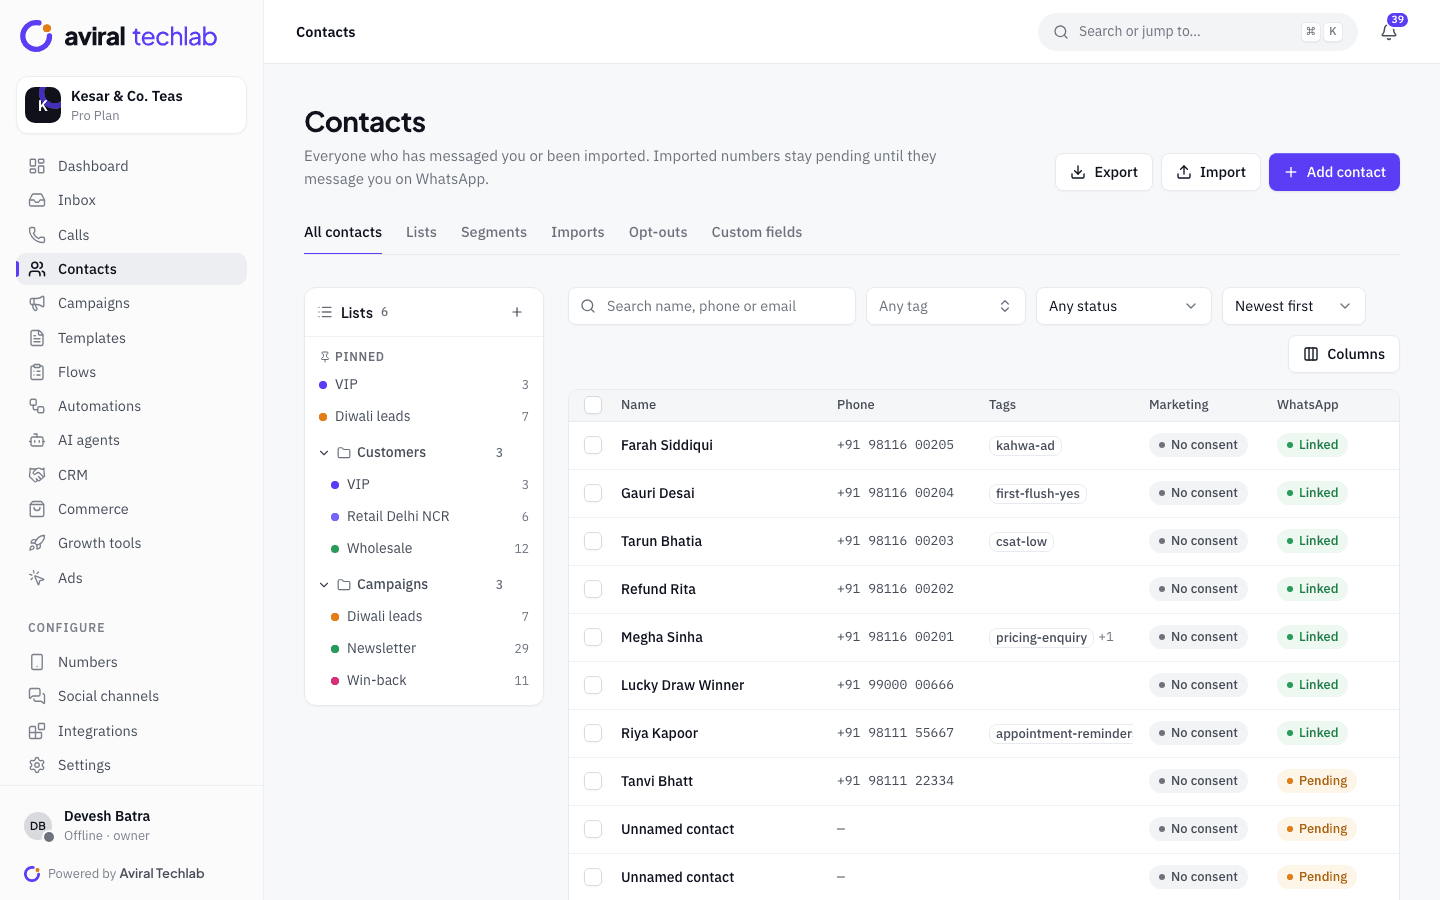Open Inbox via its tray icon
1440x900 pixels.
coord(37,200)
